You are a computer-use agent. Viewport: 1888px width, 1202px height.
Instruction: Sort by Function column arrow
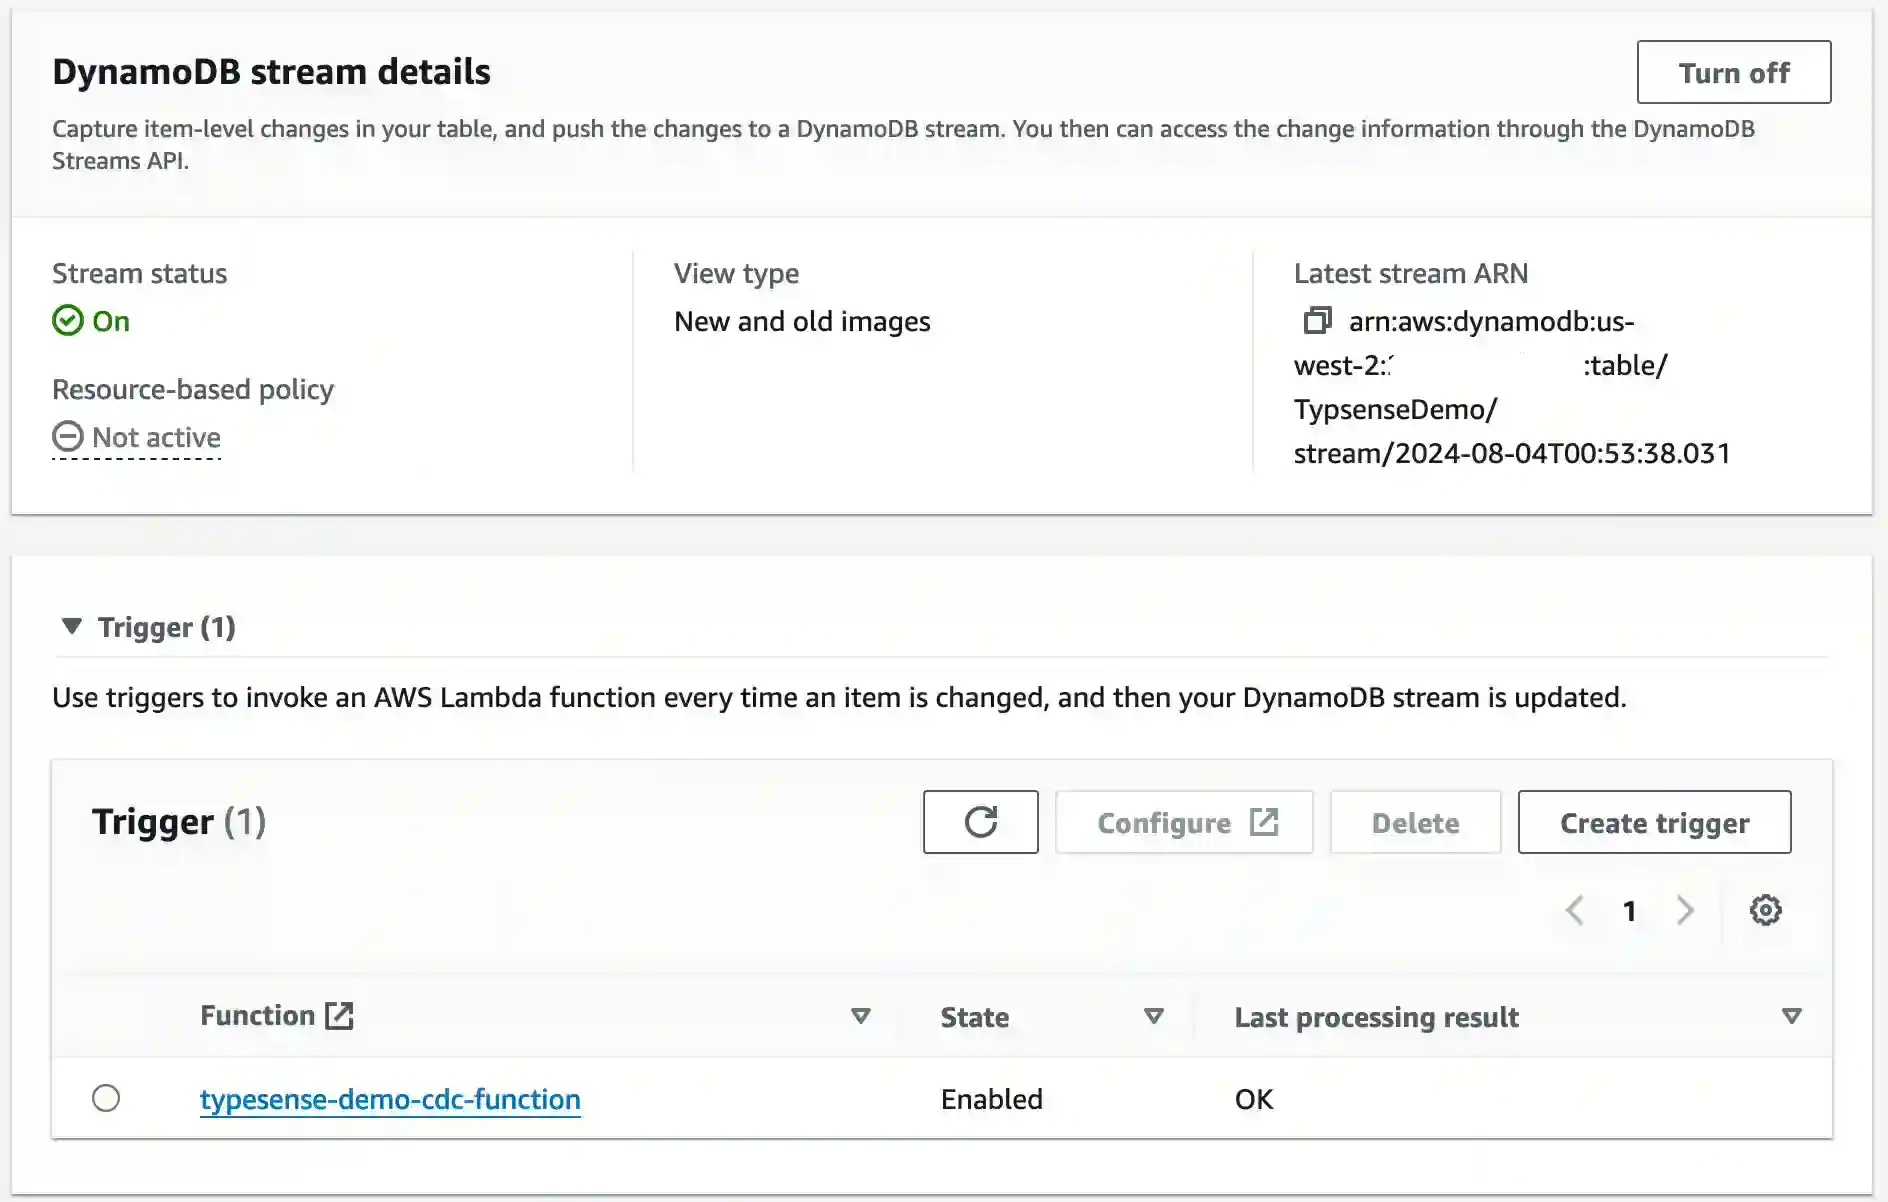point(860,1016)
